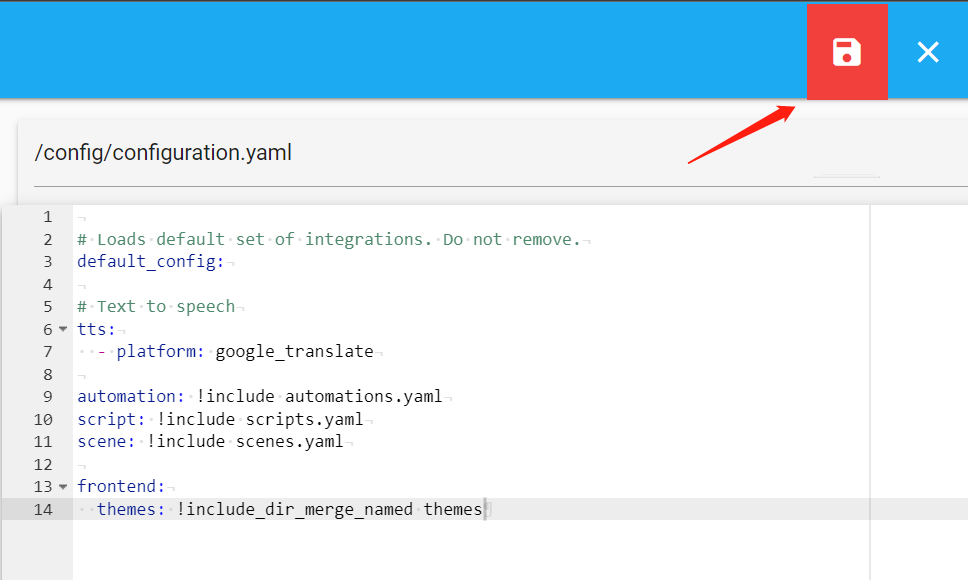Click the automations.yaml include filename
Image resolution: width=968 pixels, height=580 pixels.
pos(364,396)
